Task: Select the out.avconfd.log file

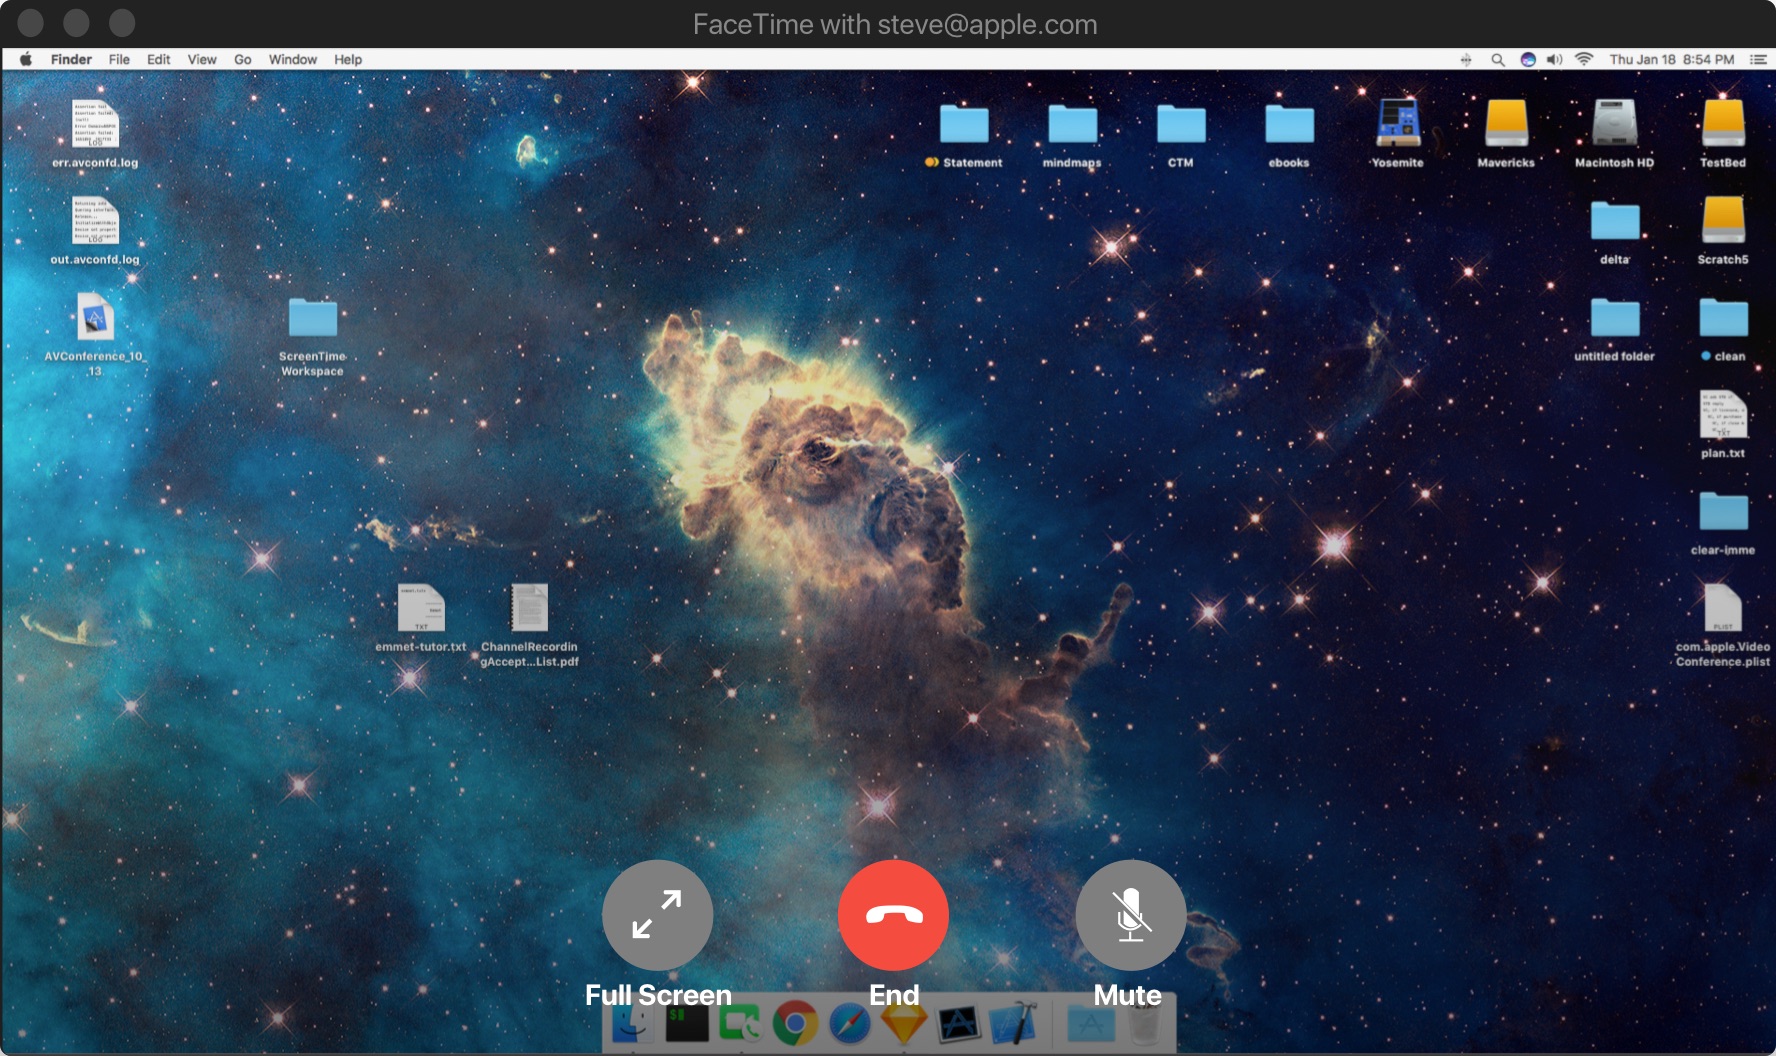Action: [95, 231]
